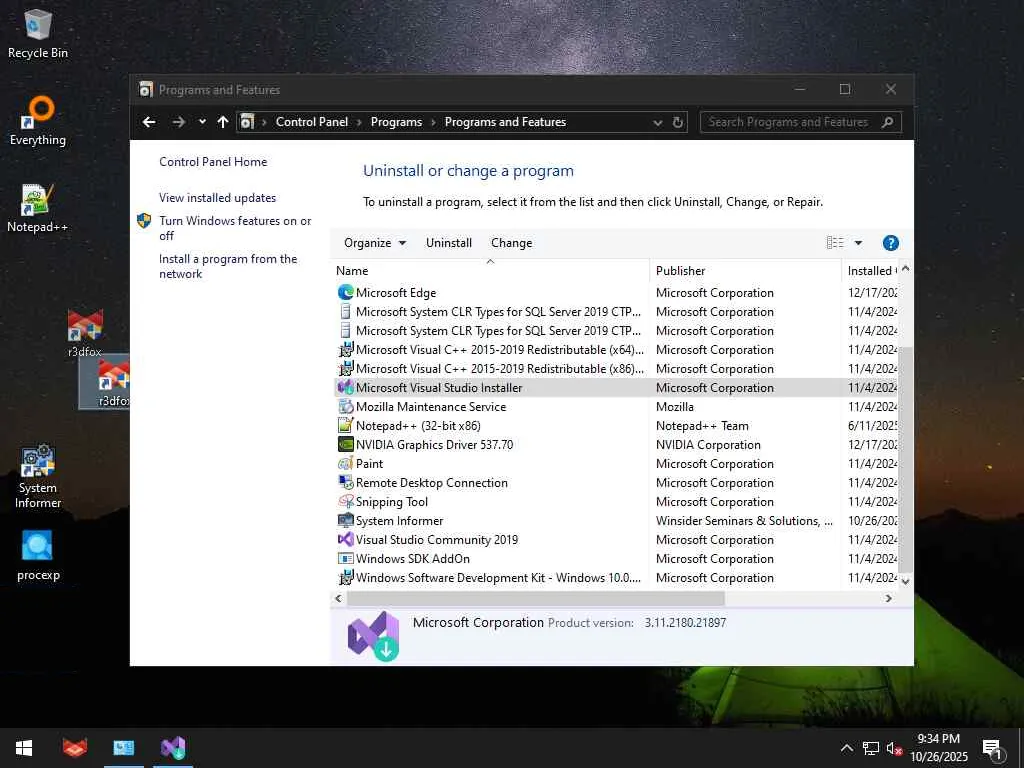Click the horizontal scrollbar left arrow
Image resolution: width=1024 pixels, height=768 pixels.
tap(338, 598)
